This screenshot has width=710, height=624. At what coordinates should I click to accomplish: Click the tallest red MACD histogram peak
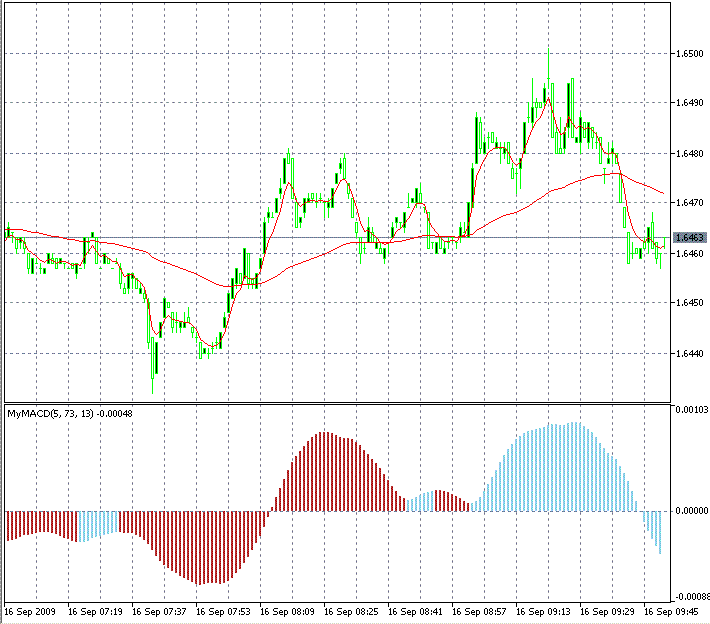click(325, 471)
